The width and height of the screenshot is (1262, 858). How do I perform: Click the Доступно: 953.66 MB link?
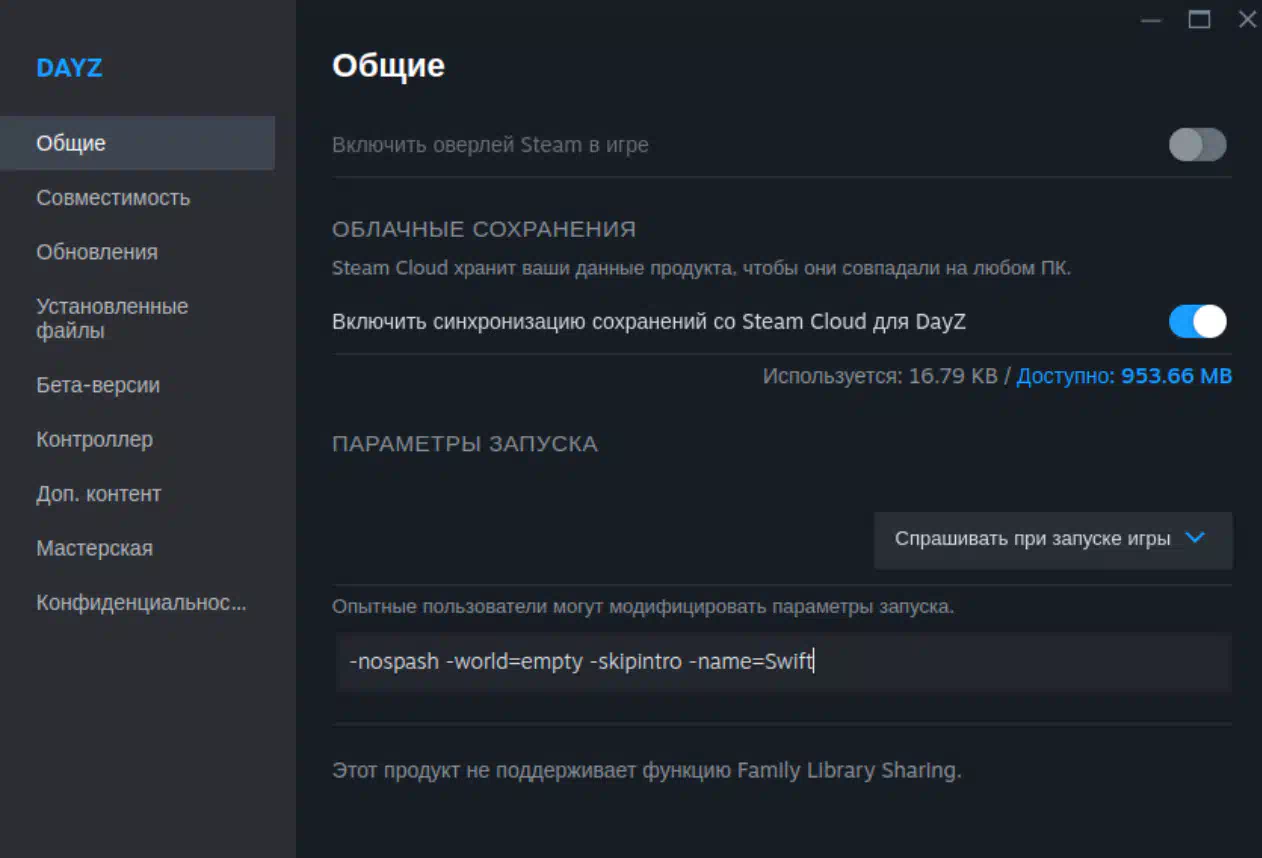pyautogui.click(x=1124, y=377)
